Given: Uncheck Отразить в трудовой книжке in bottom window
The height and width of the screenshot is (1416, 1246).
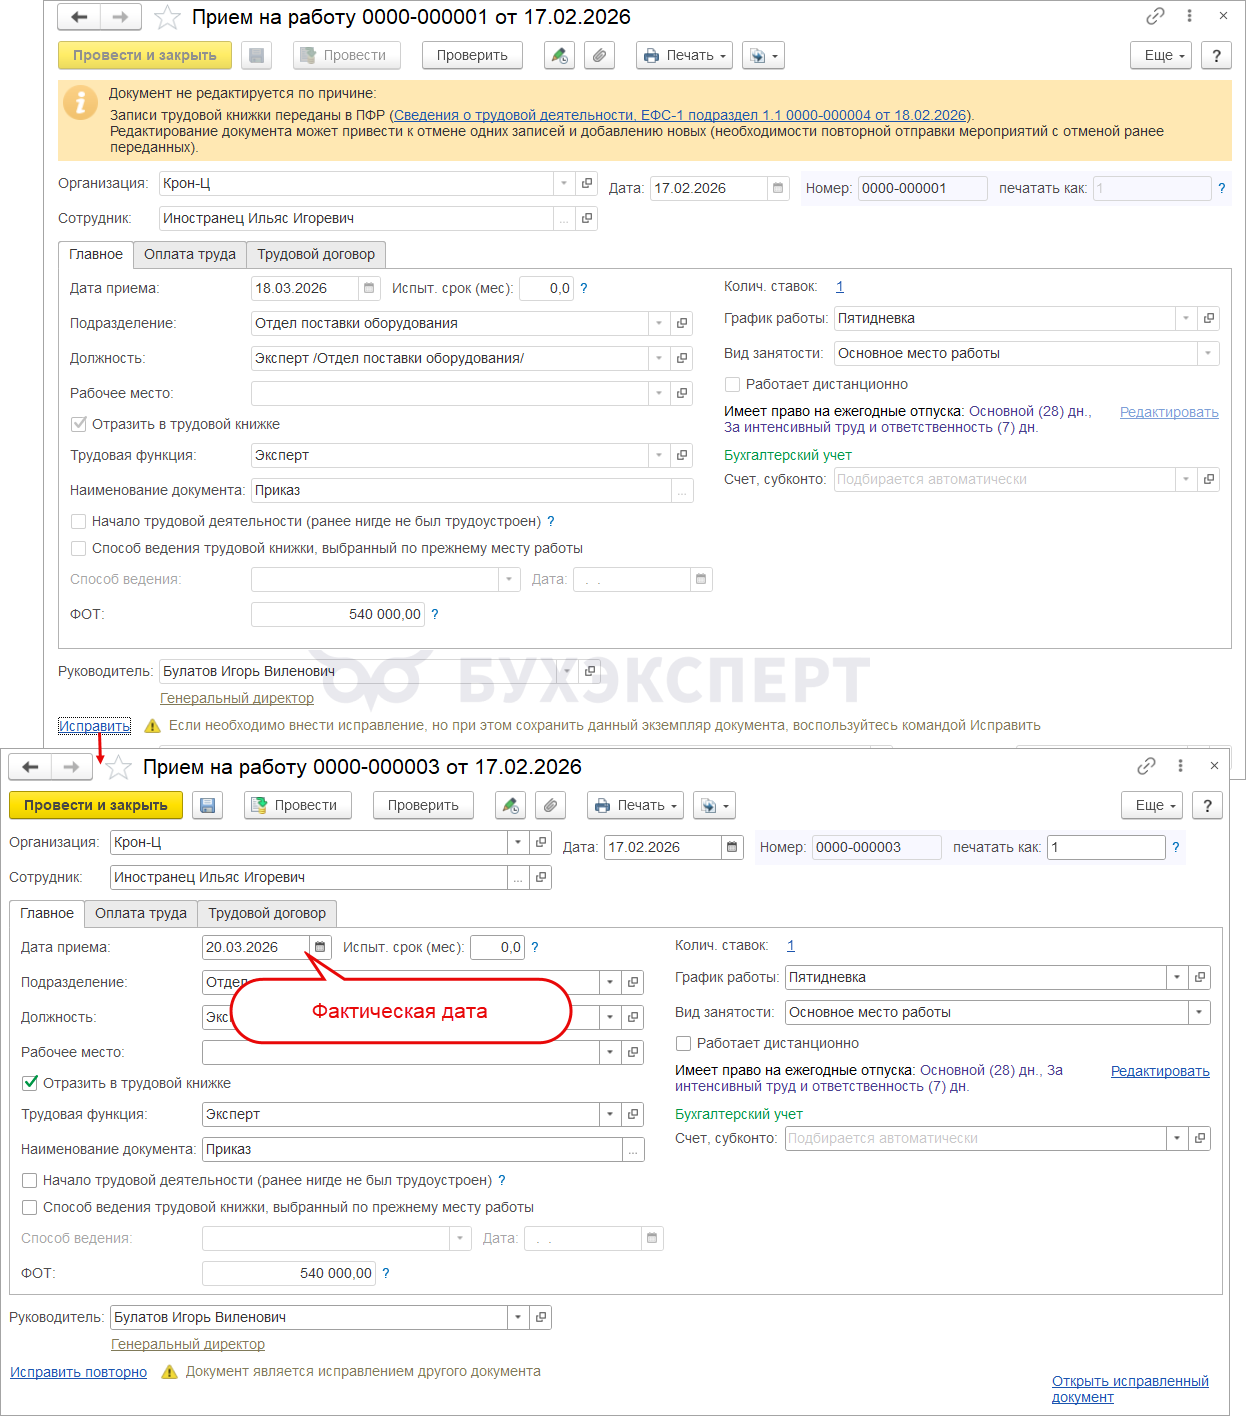Looking at the screenshot, I should pyautogui.click(x=30, y=1083).
